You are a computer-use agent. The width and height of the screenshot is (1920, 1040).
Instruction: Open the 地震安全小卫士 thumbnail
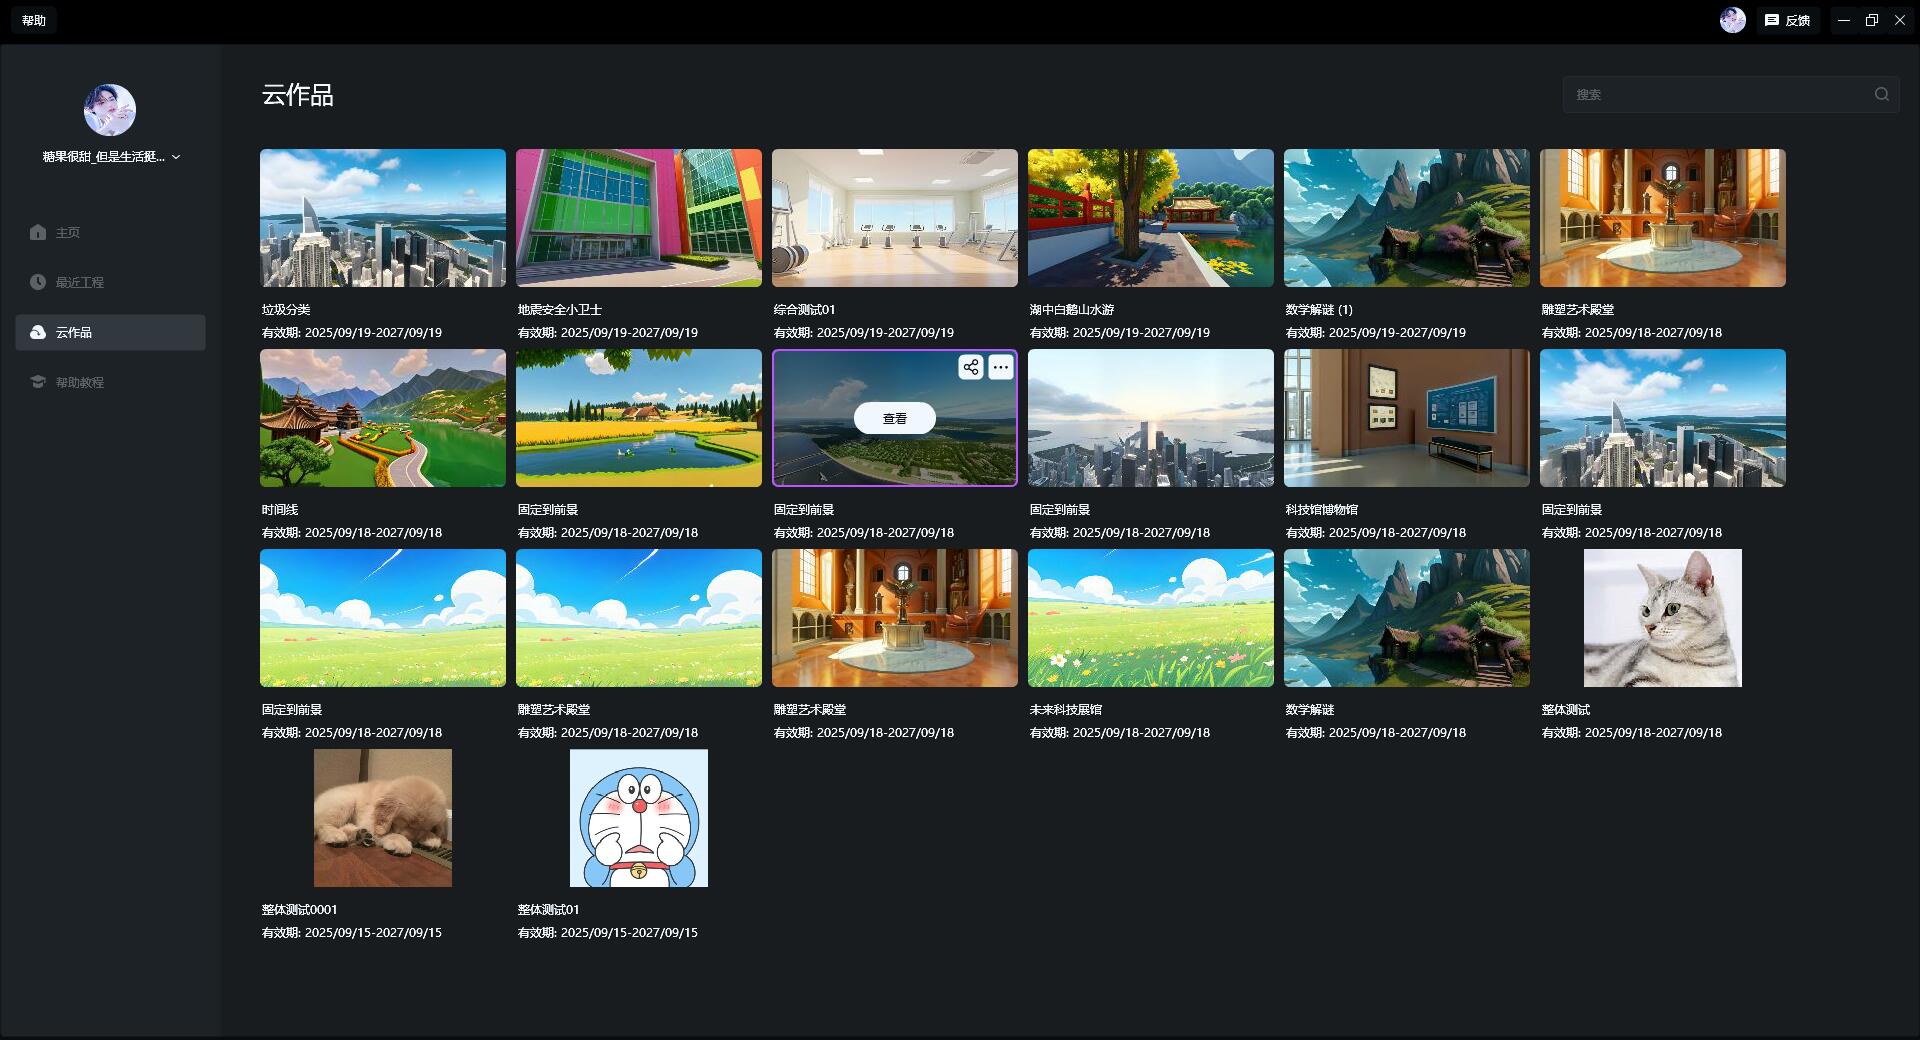click(639, 218)
